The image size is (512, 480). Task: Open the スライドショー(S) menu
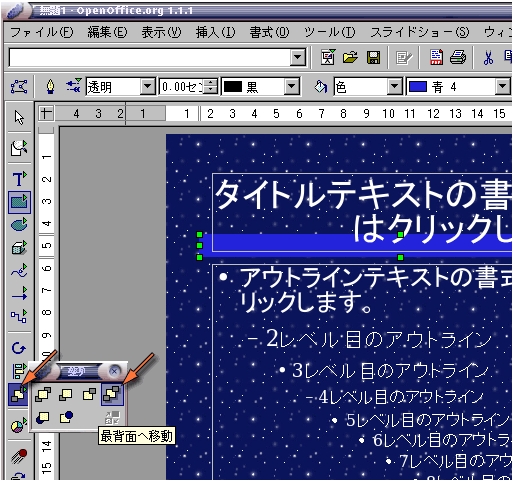[420, 32]
